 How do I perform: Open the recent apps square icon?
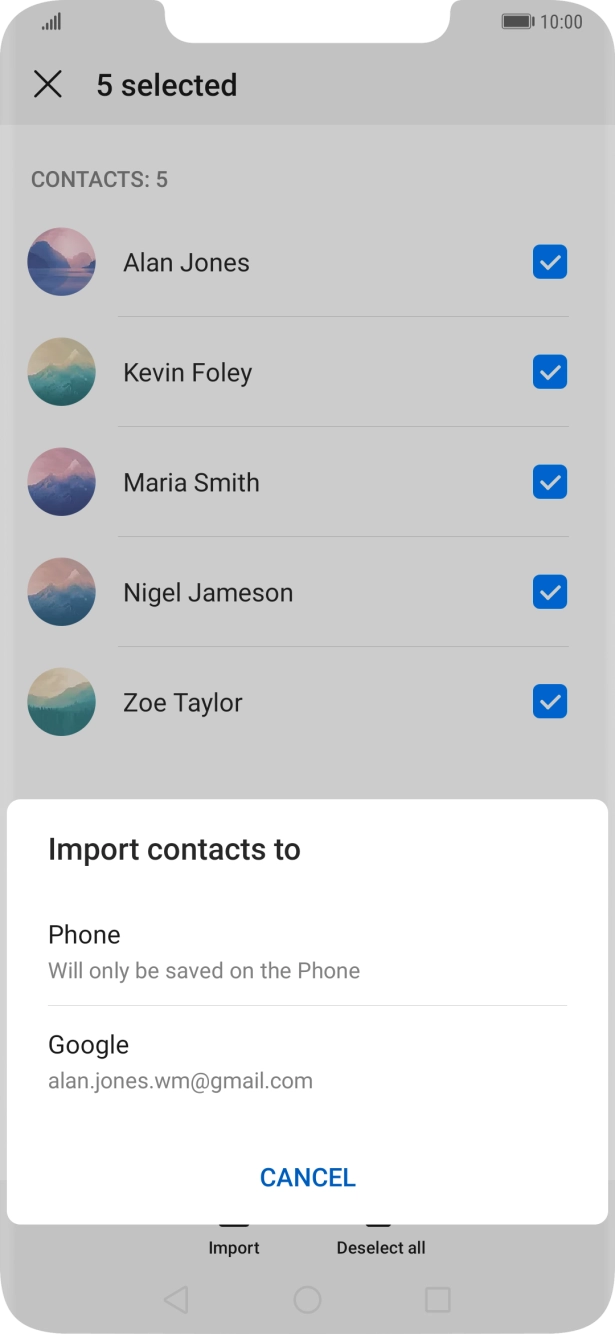click(x=437, y=1299)
